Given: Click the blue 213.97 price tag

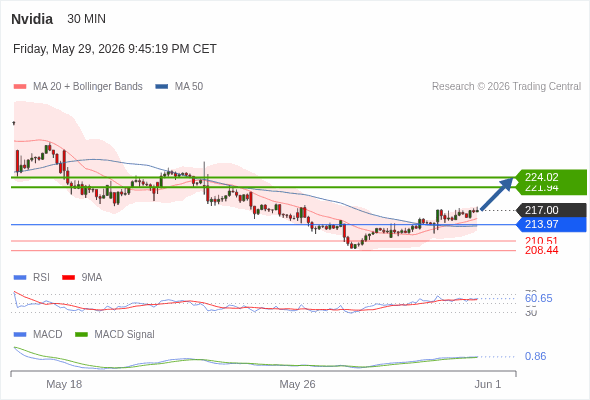Looking at the screenshot, I should point(551,224).
